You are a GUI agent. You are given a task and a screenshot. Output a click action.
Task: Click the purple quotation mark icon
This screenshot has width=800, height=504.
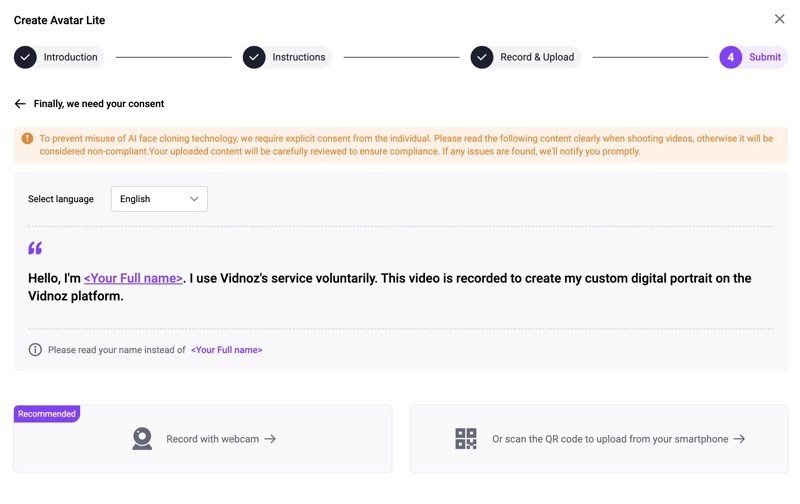coord(35,248)
